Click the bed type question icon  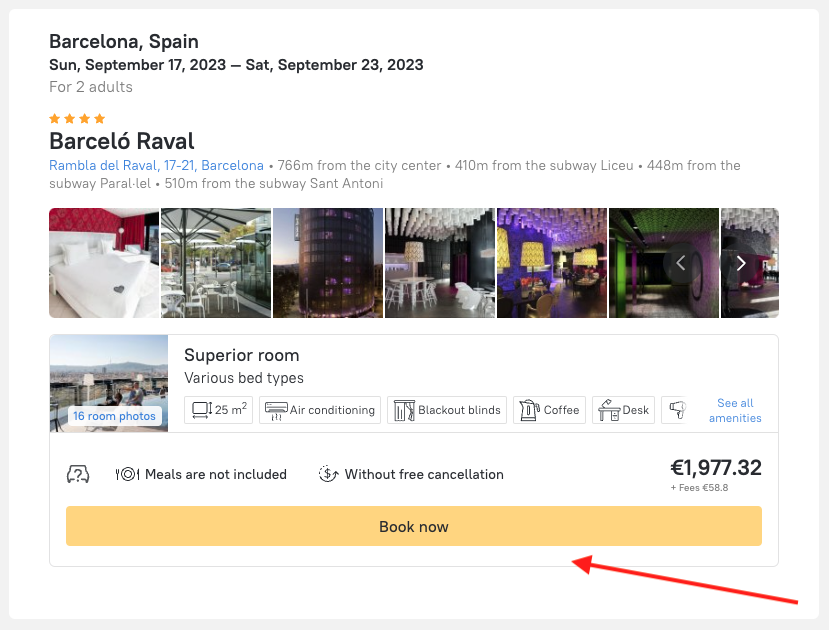(78, 474)
